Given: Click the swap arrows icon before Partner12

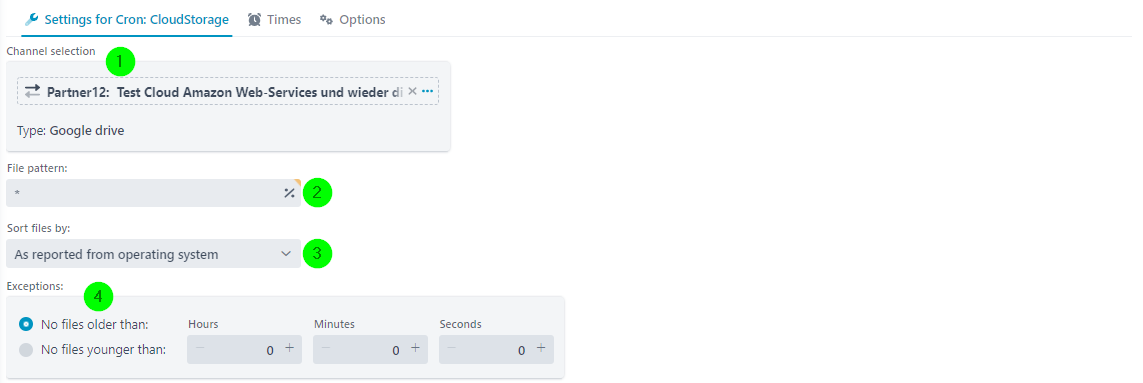Looking at the screenshot, I should [33, 91].
